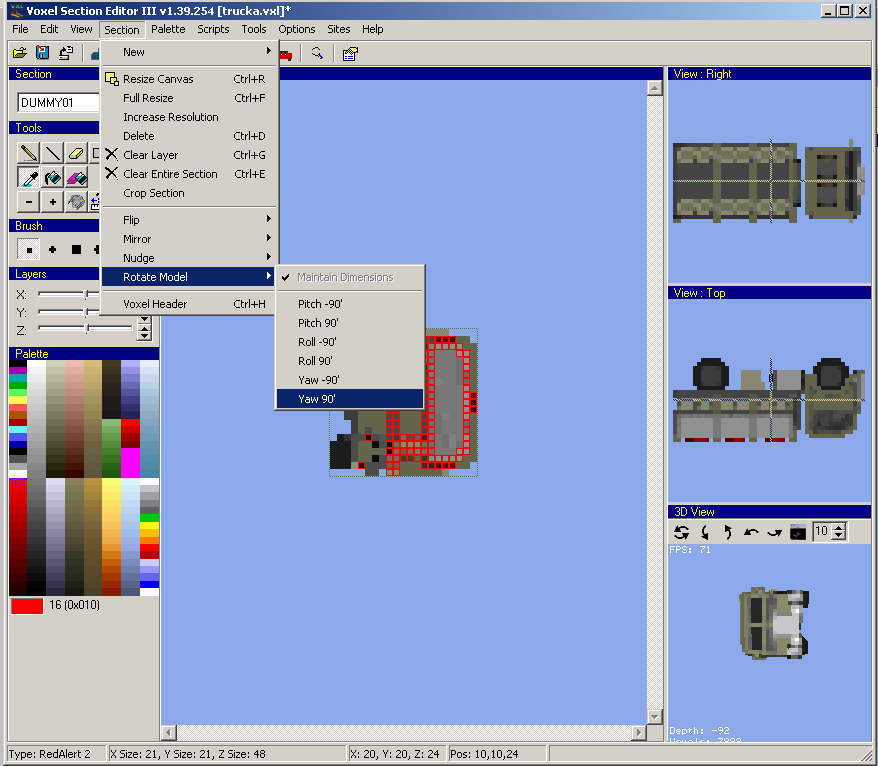Screen dimensions: 878x766
Task: Click the magnifier search toolbar icon
Action: (x=317, y=53)
